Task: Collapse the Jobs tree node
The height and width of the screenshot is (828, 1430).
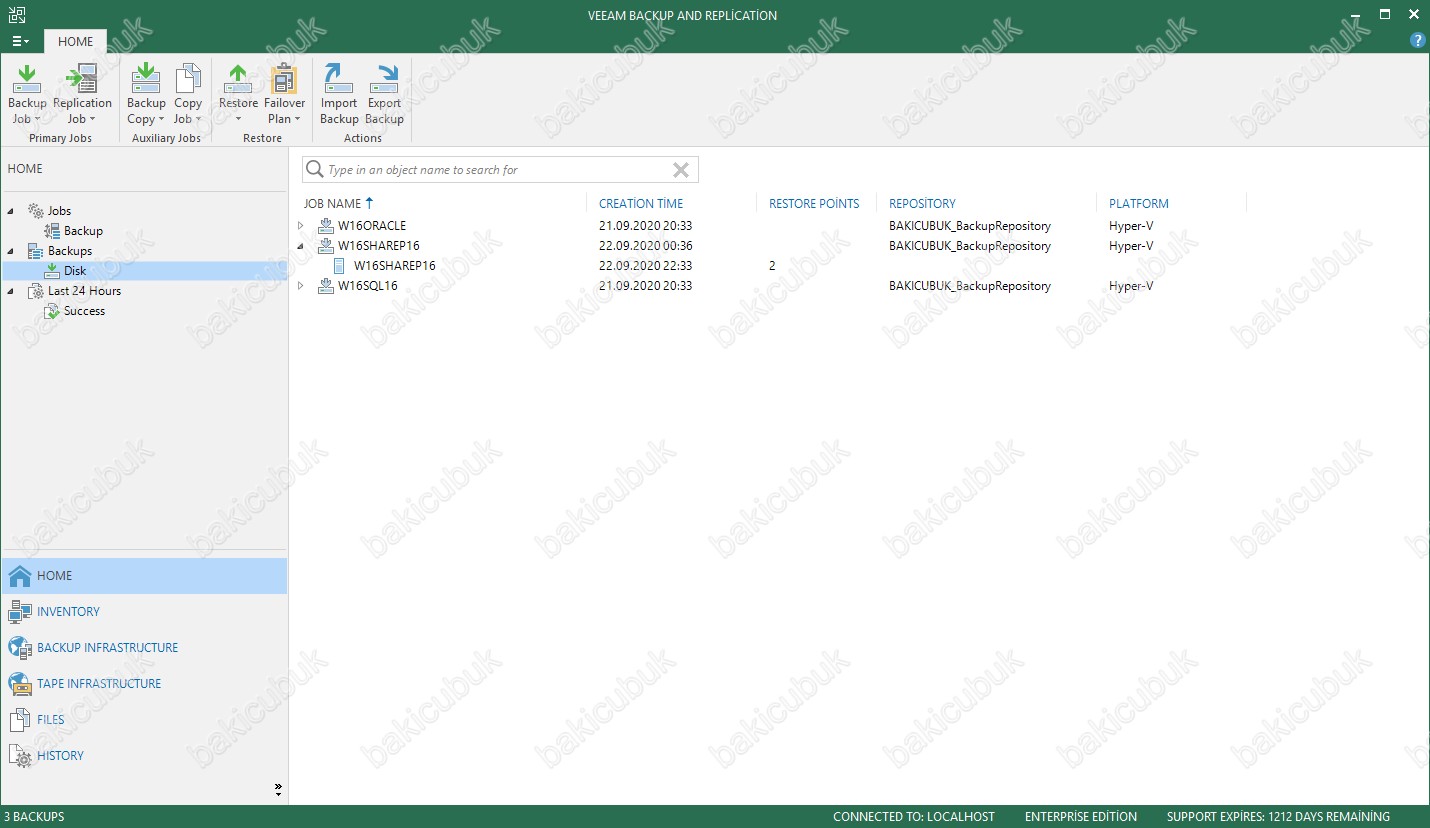Action: coord(11,211)
